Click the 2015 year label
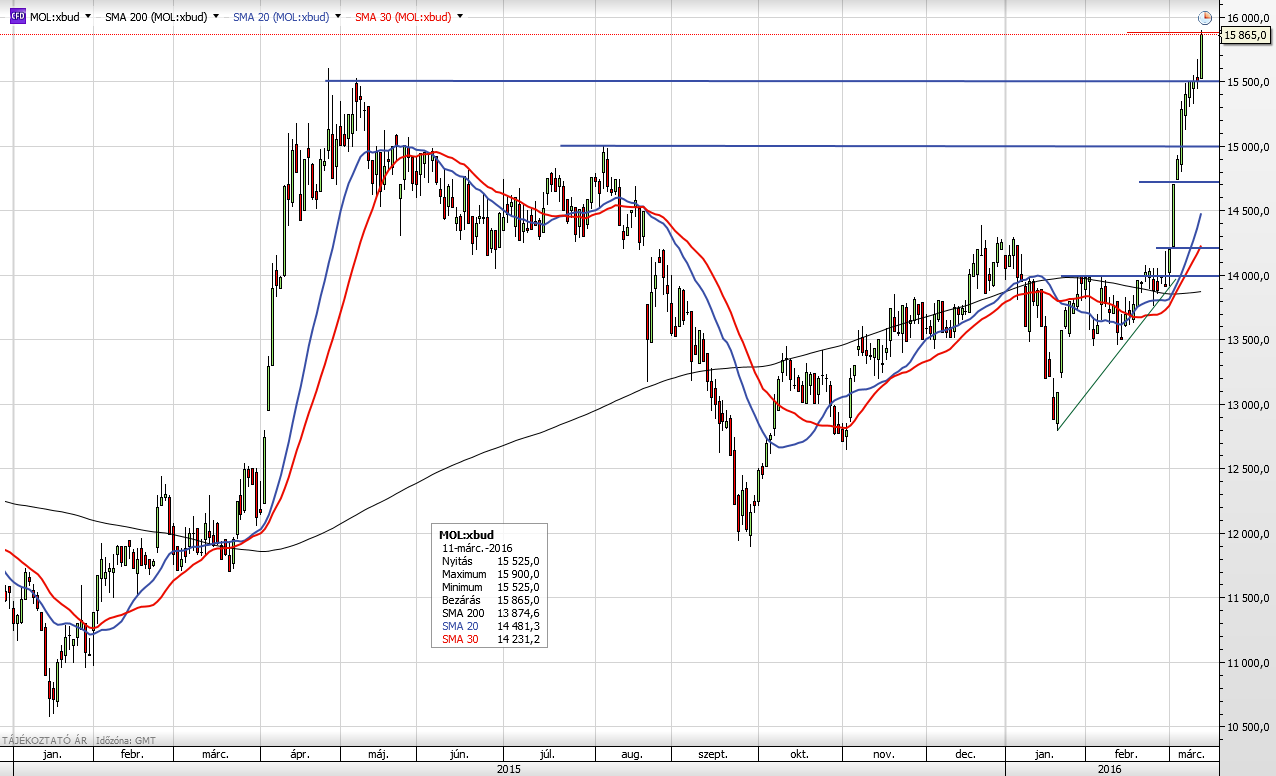The height and width of the screenshot is (776, 1276). click(x=508, y=769)
